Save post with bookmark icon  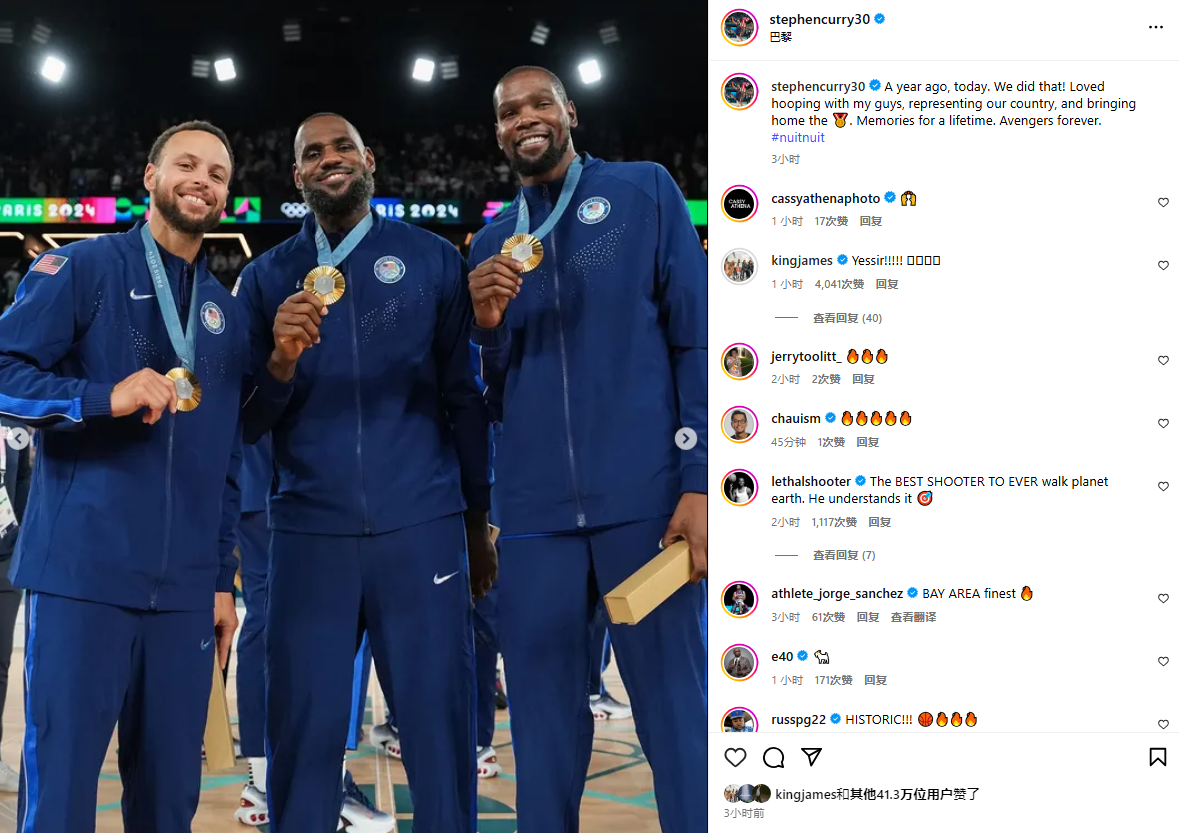coord(1157,757)
